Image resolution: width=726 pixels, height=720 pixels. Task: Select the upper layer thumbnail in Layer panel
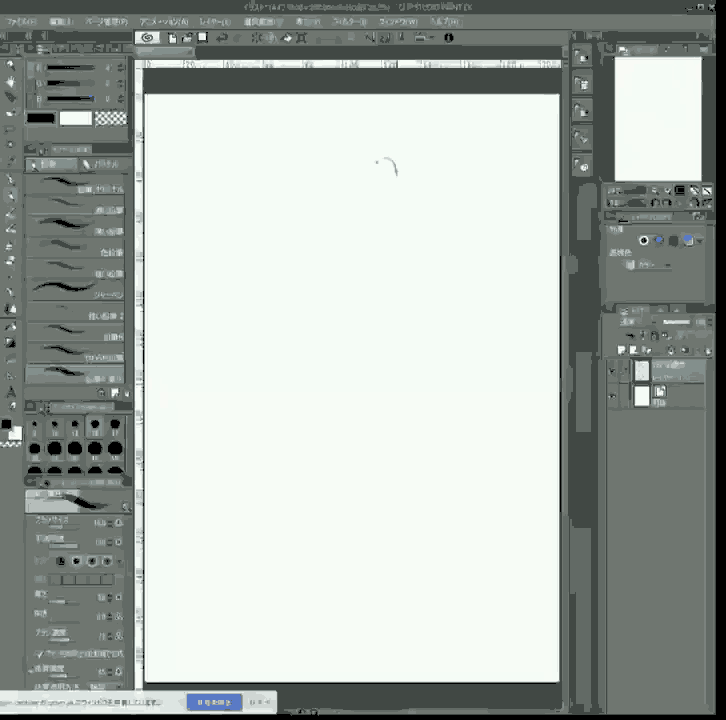click(642, 370)
